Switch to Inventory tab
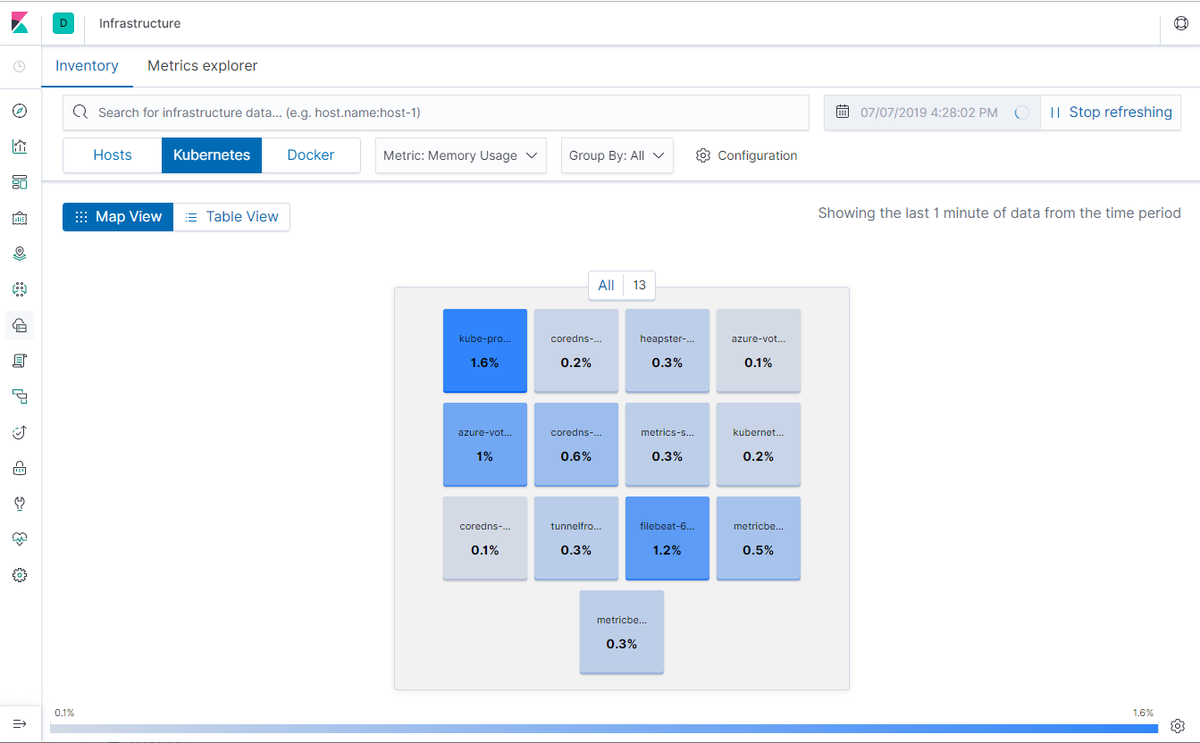The width and height of the screenshot is (1200, 743). pos(87,66)
